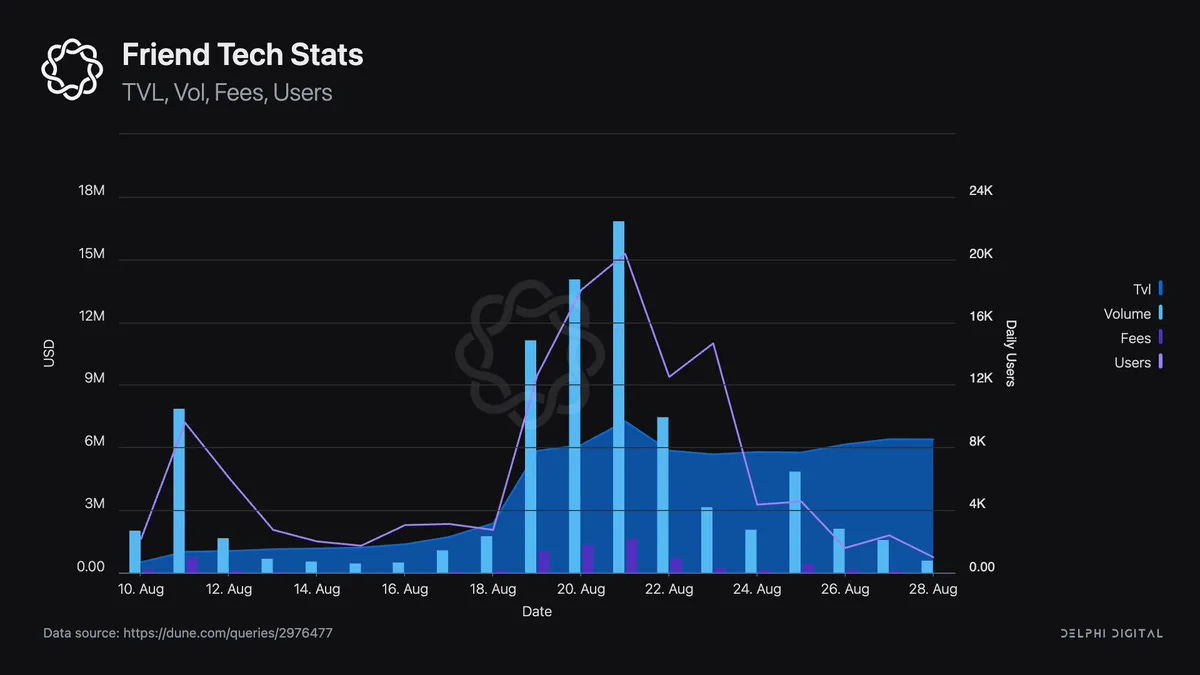Click the 'Friend Tech Stats' title

pos(243,54)
